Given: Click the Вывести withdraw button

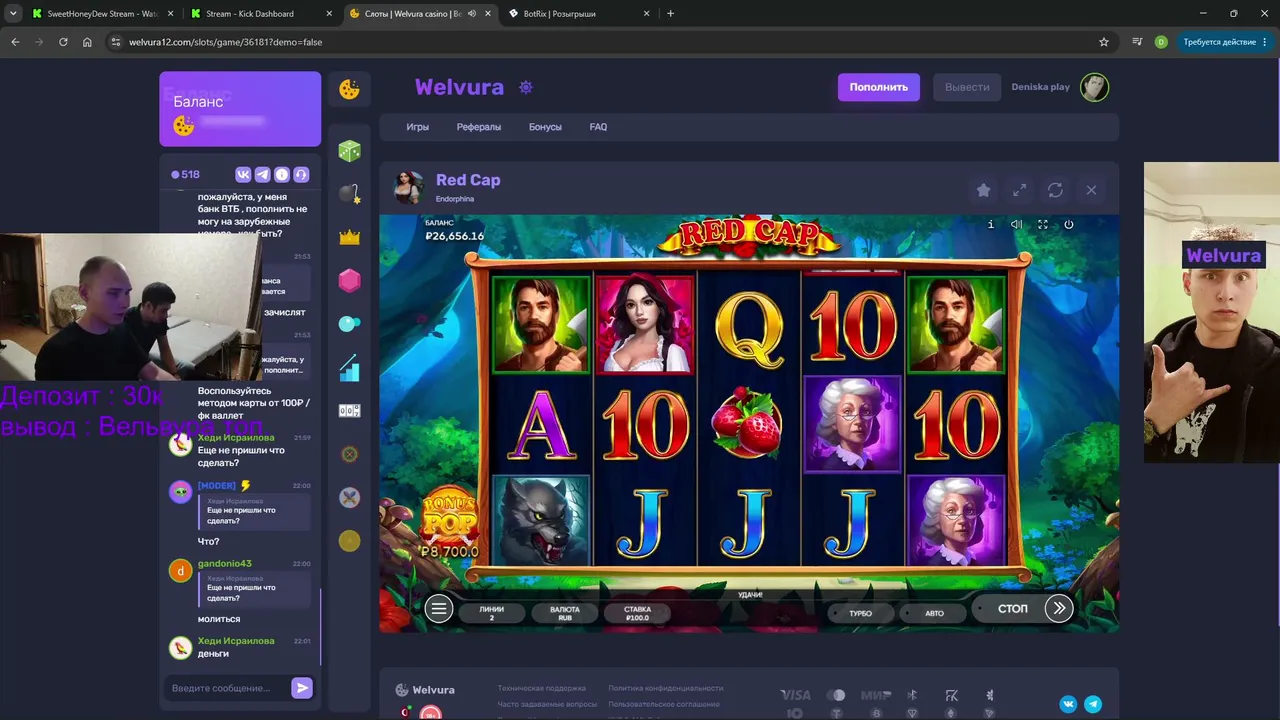Looking at the screenshot, I should 968,87.
